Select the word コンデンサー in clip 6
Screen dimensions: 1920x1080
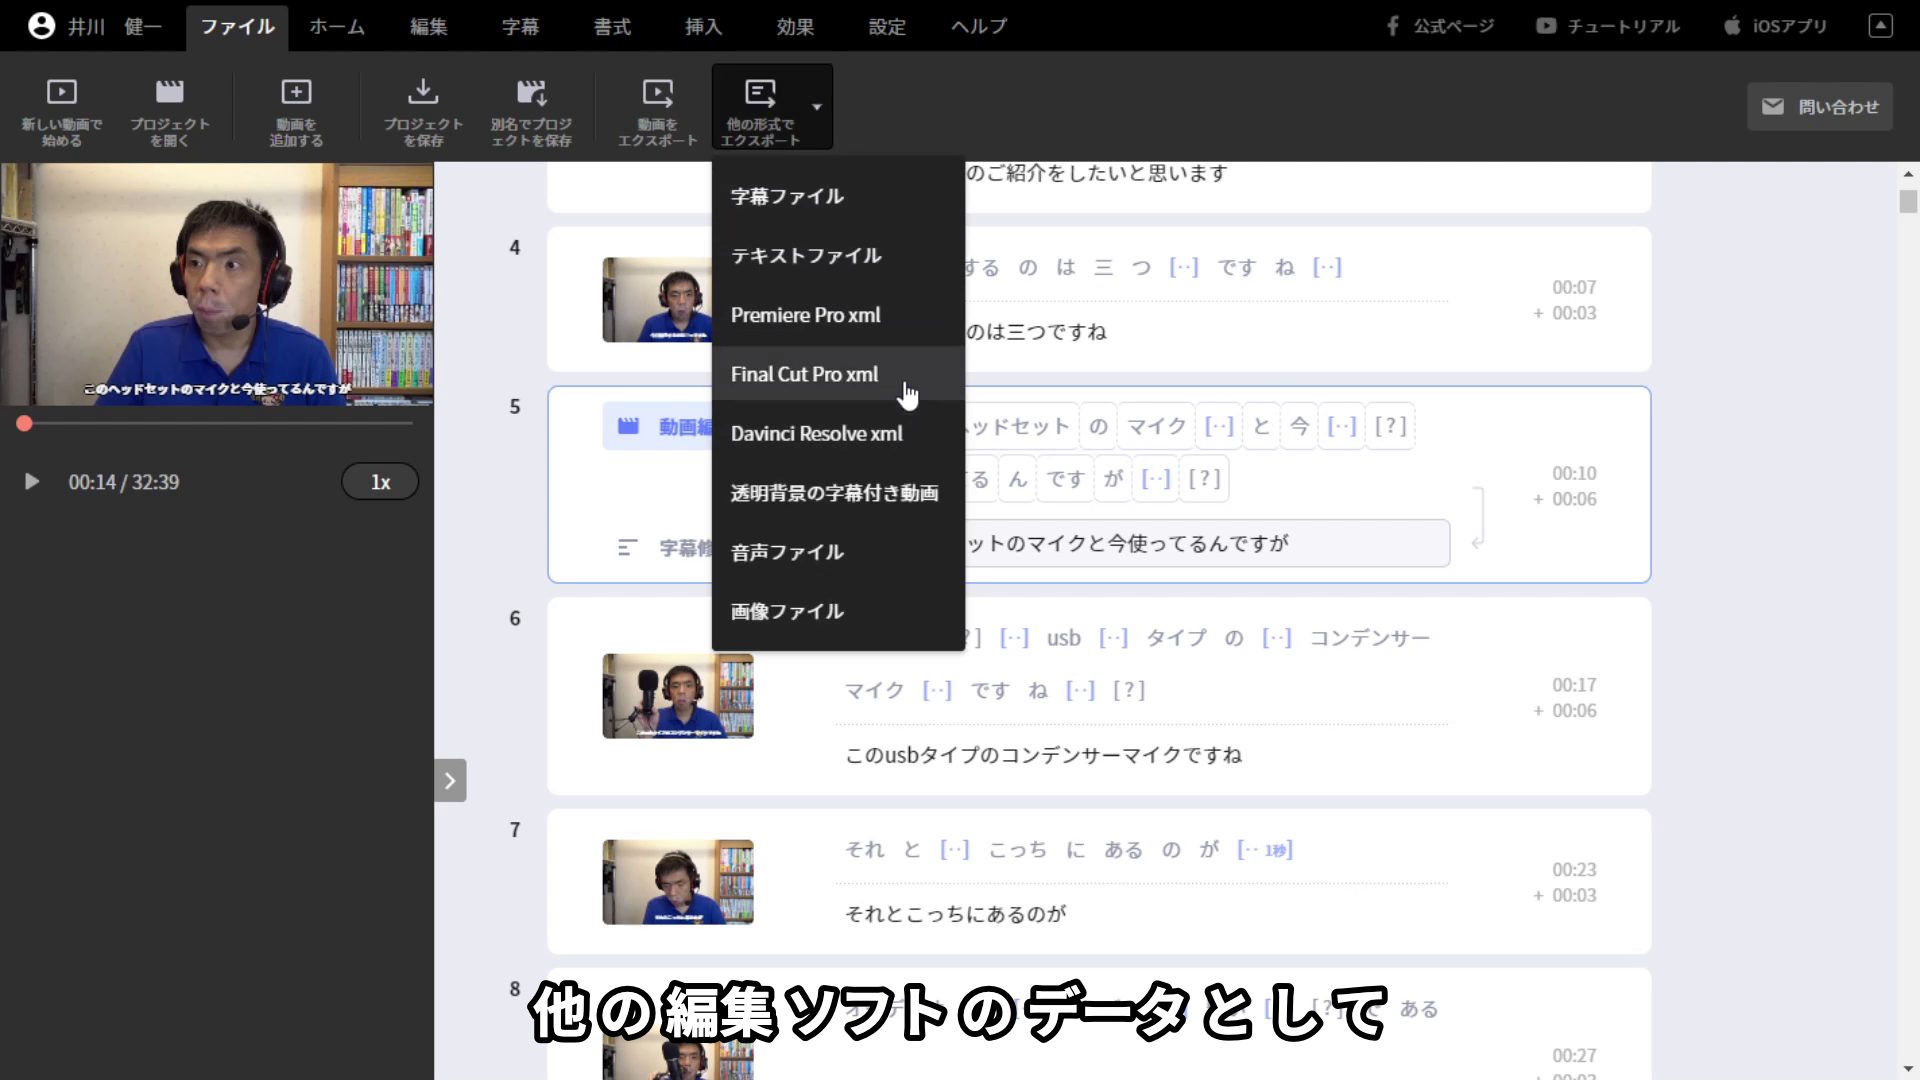pos(1370,638)
